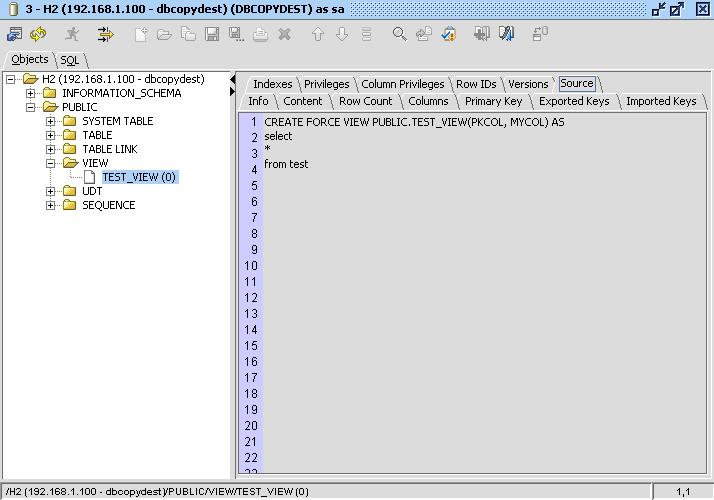The image size is (714, 500).
Task: Select TEST_VIEW (0) in the tree
Action: pos(138,177)
